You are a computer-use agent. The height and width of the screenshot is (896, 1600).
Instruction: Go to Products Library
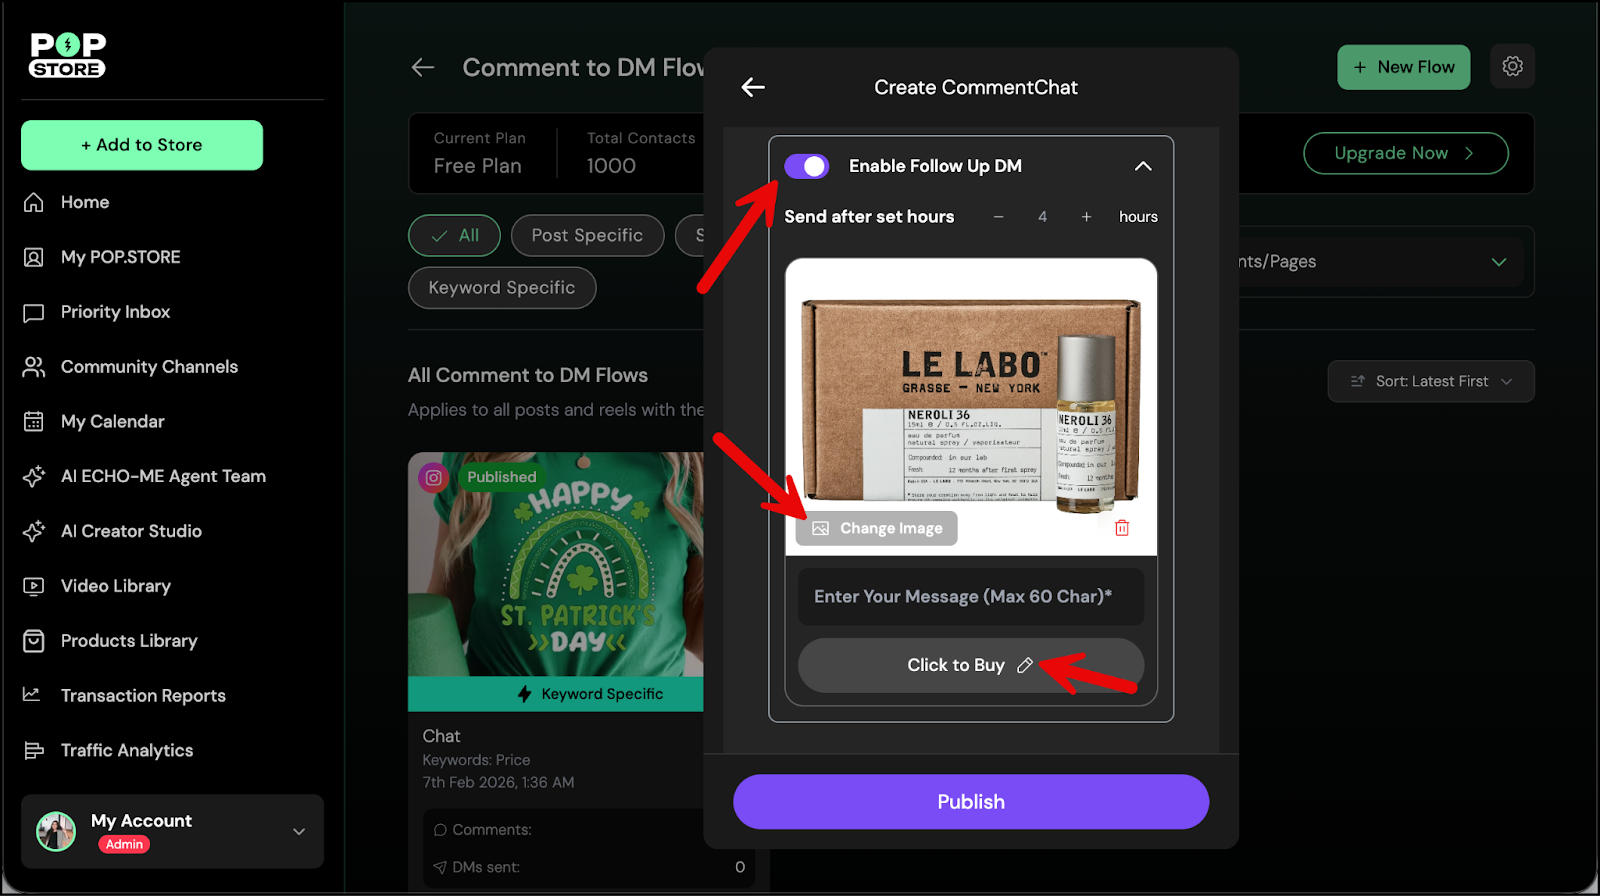pos(129,641)
